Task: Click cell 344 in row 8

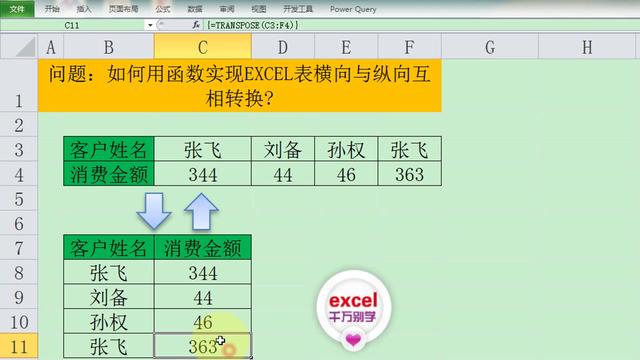Action: pyautogui.click(x=202, y=272)
